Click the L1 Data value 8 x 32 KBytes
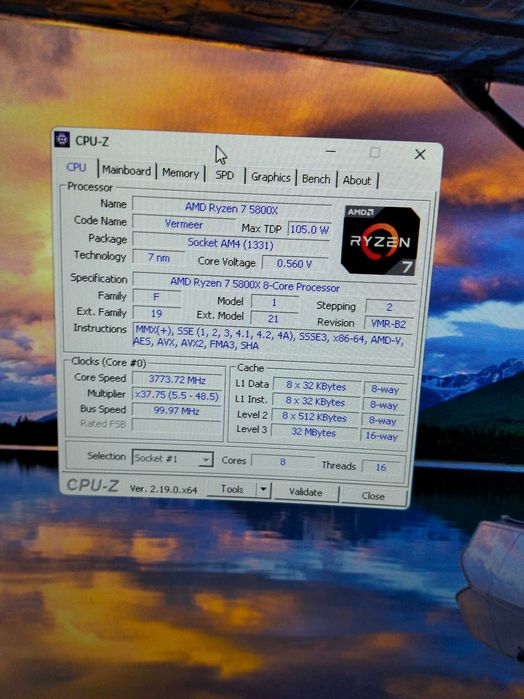 coord(317,387)
